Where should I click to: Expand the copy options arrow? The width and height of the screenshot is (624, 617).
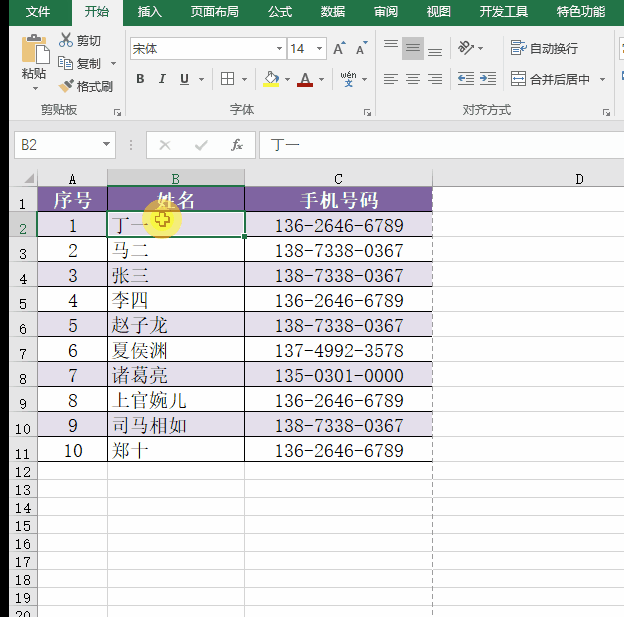[113, 63]
